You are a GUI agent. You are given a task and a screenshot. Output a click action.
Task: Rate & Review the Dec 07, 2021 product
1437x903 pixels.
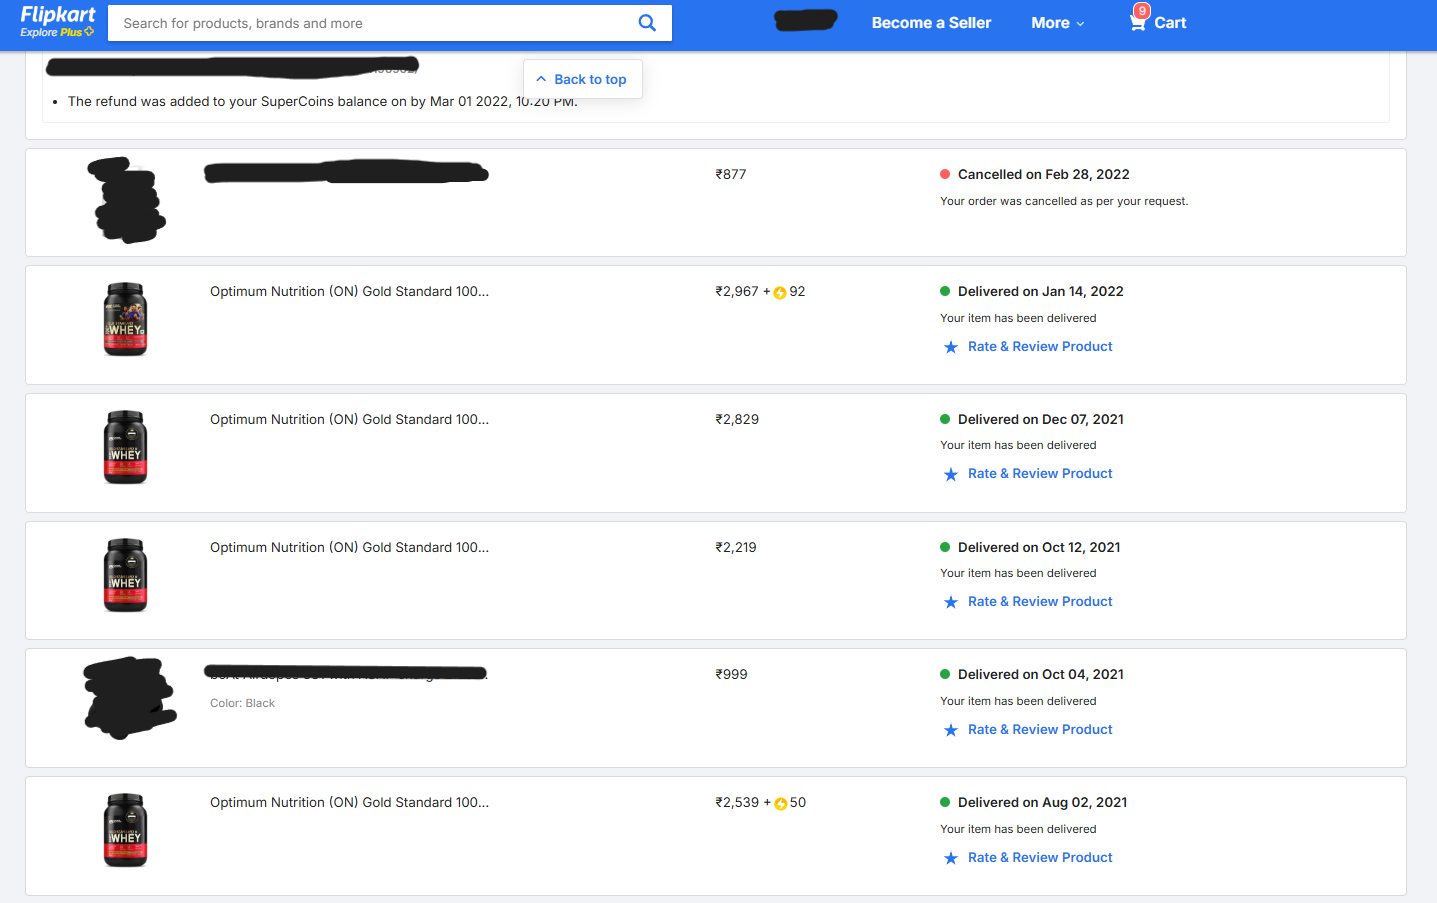click(1040, 474)
